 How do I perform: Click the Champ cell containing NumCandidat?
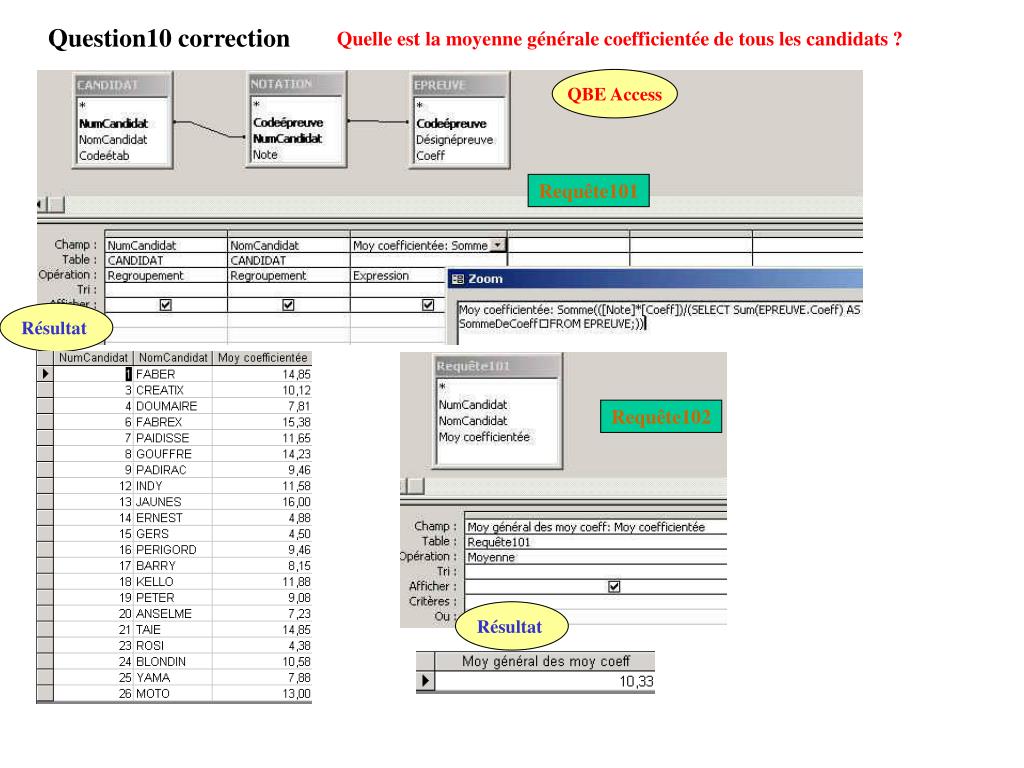(166, 246)
